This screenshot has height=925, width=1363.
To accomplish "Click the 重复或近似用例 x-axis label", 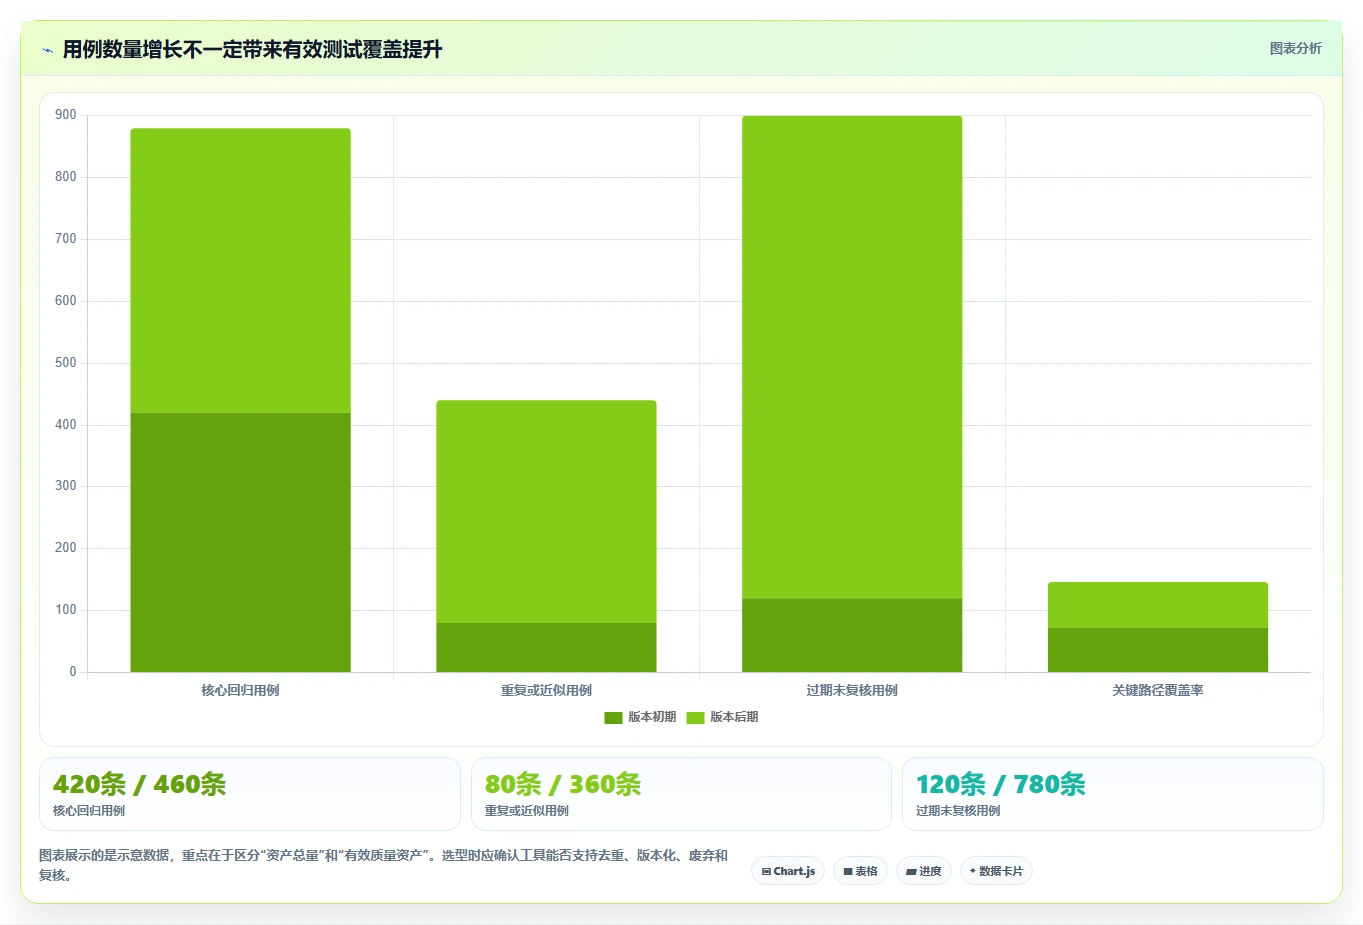I will [x=546, y=690].
